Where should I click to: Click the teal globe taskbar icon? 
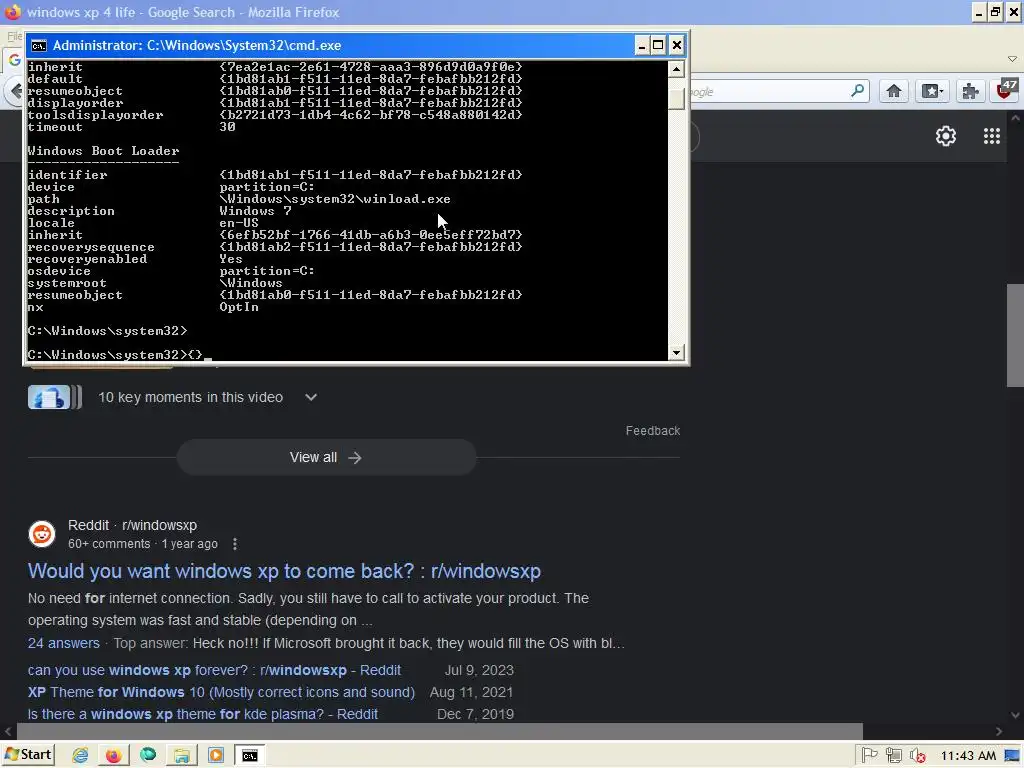point(148,755)
